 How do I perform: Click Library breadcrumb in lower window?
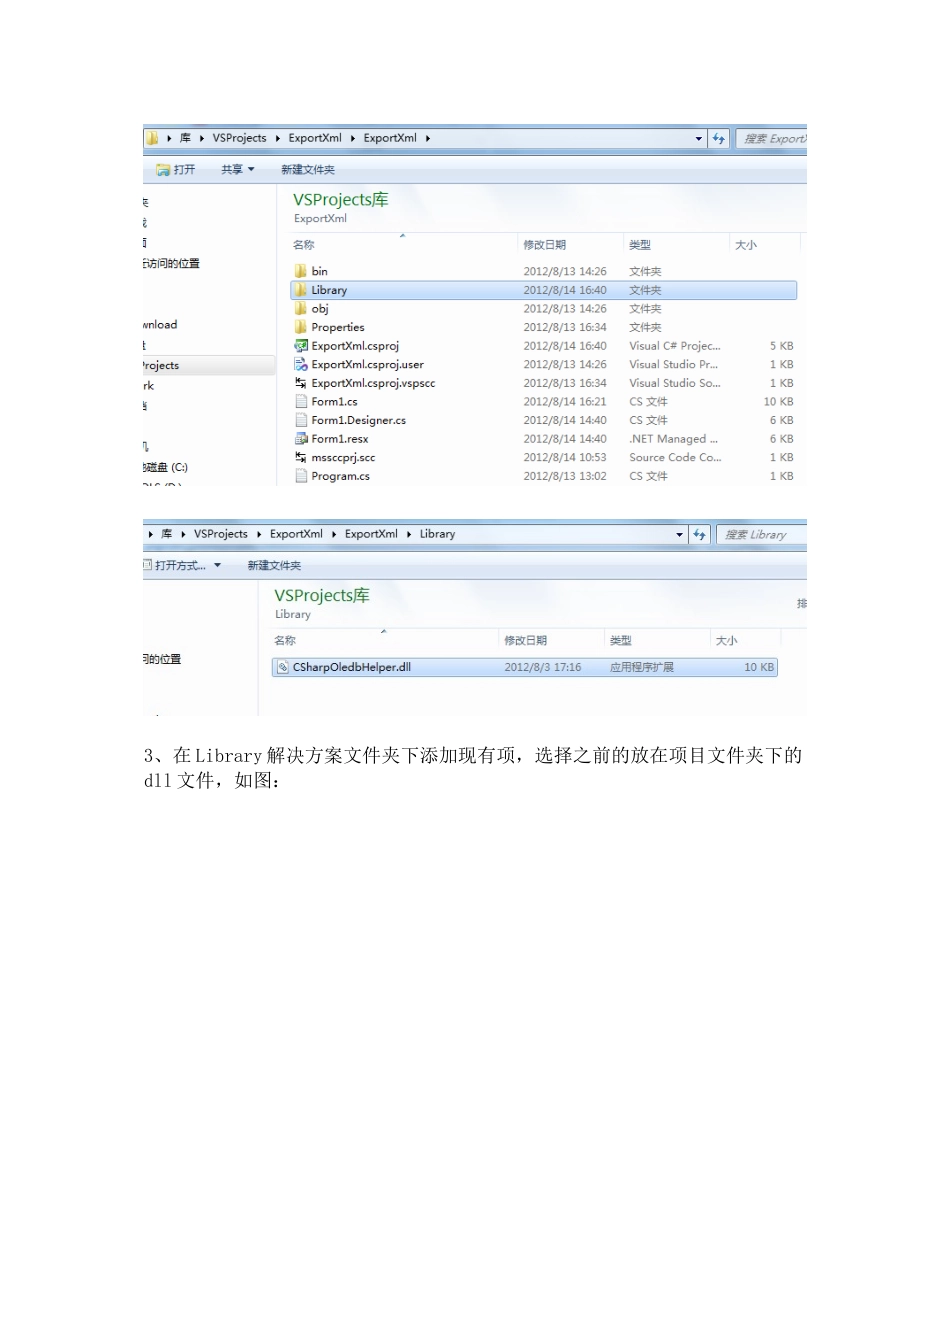point(437,534)
